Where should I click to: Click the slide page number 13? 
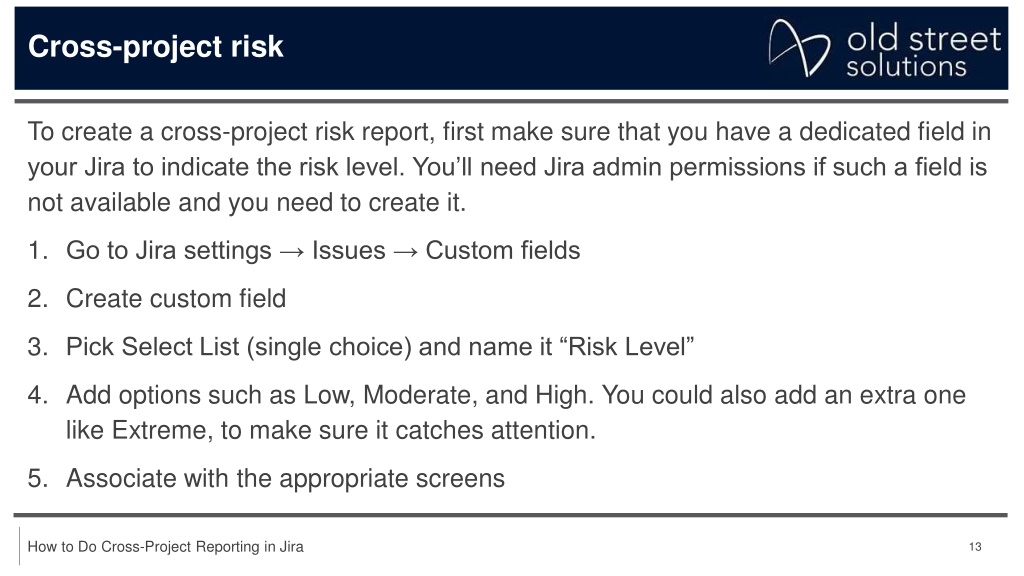[x=975, y=547]
